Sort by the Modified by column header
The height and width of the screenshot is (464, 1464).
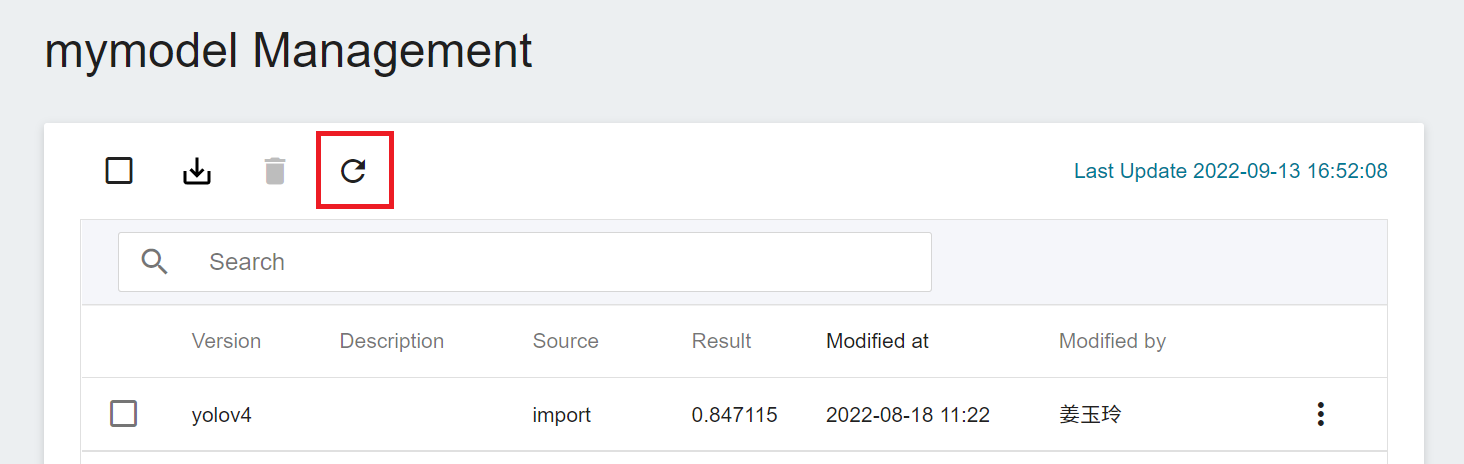coord(1112,341)
